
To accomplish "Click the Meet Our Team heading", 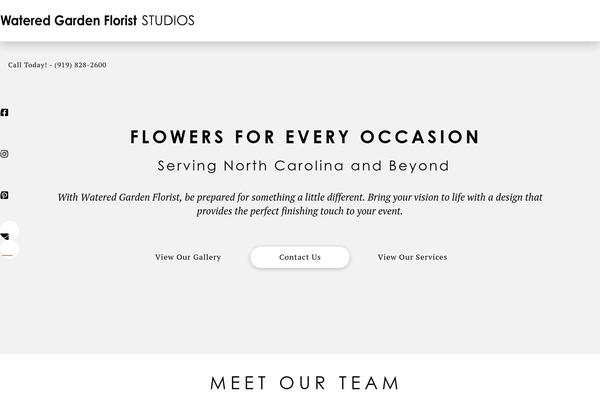I will coord(305,383).
